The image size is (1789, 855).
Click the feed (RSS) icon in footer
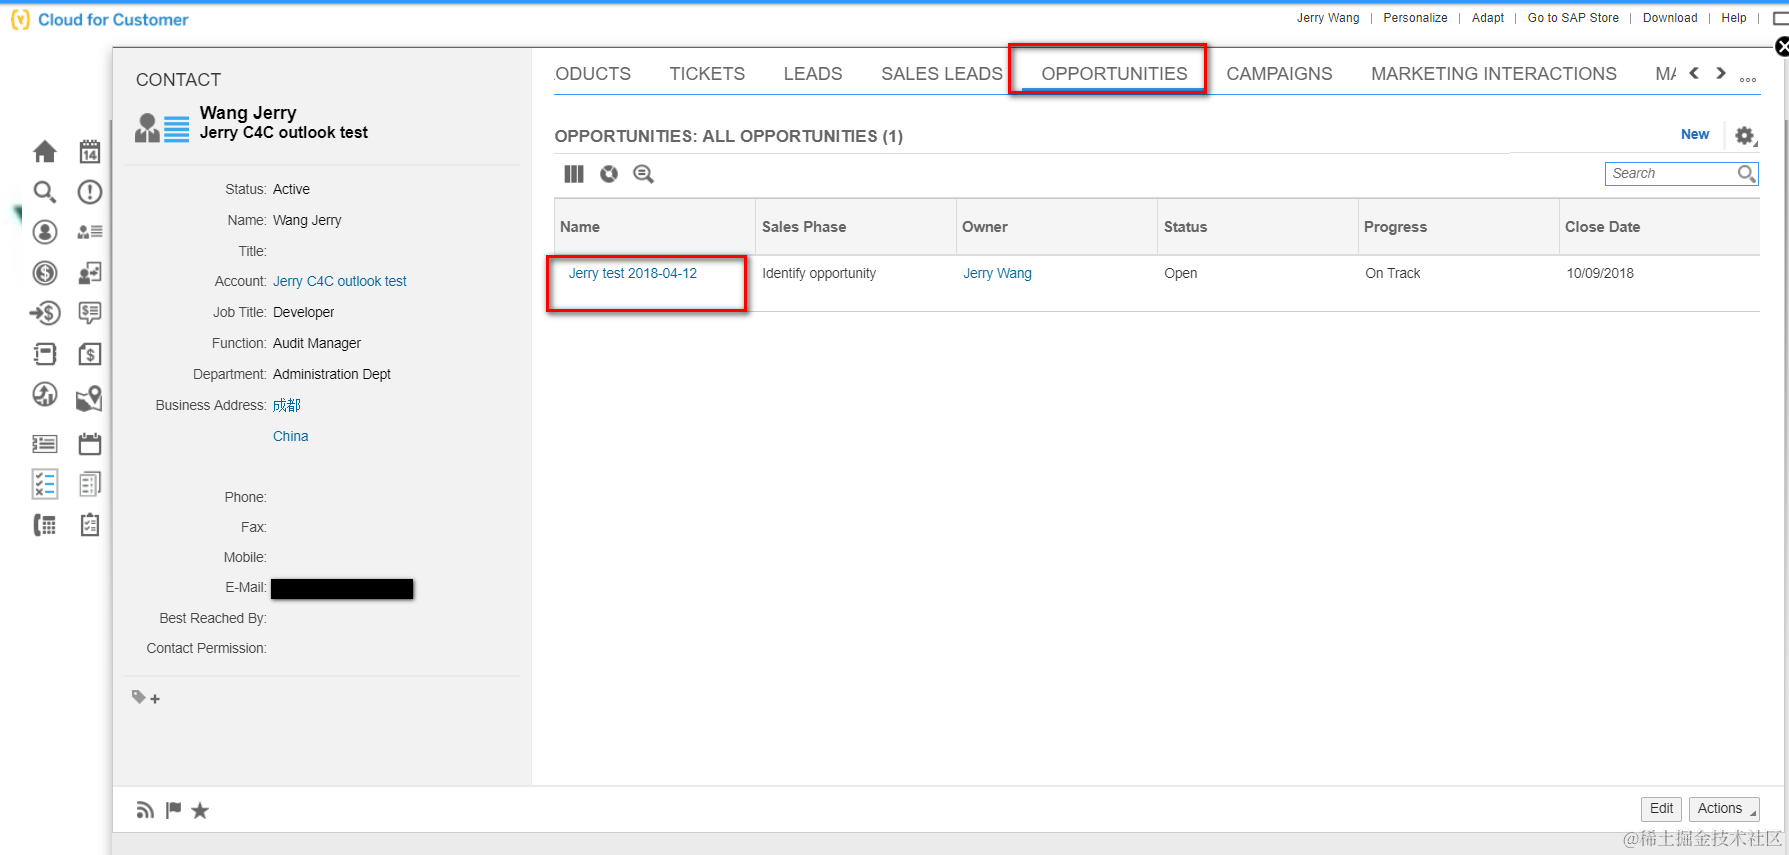[x=145, y=810]
